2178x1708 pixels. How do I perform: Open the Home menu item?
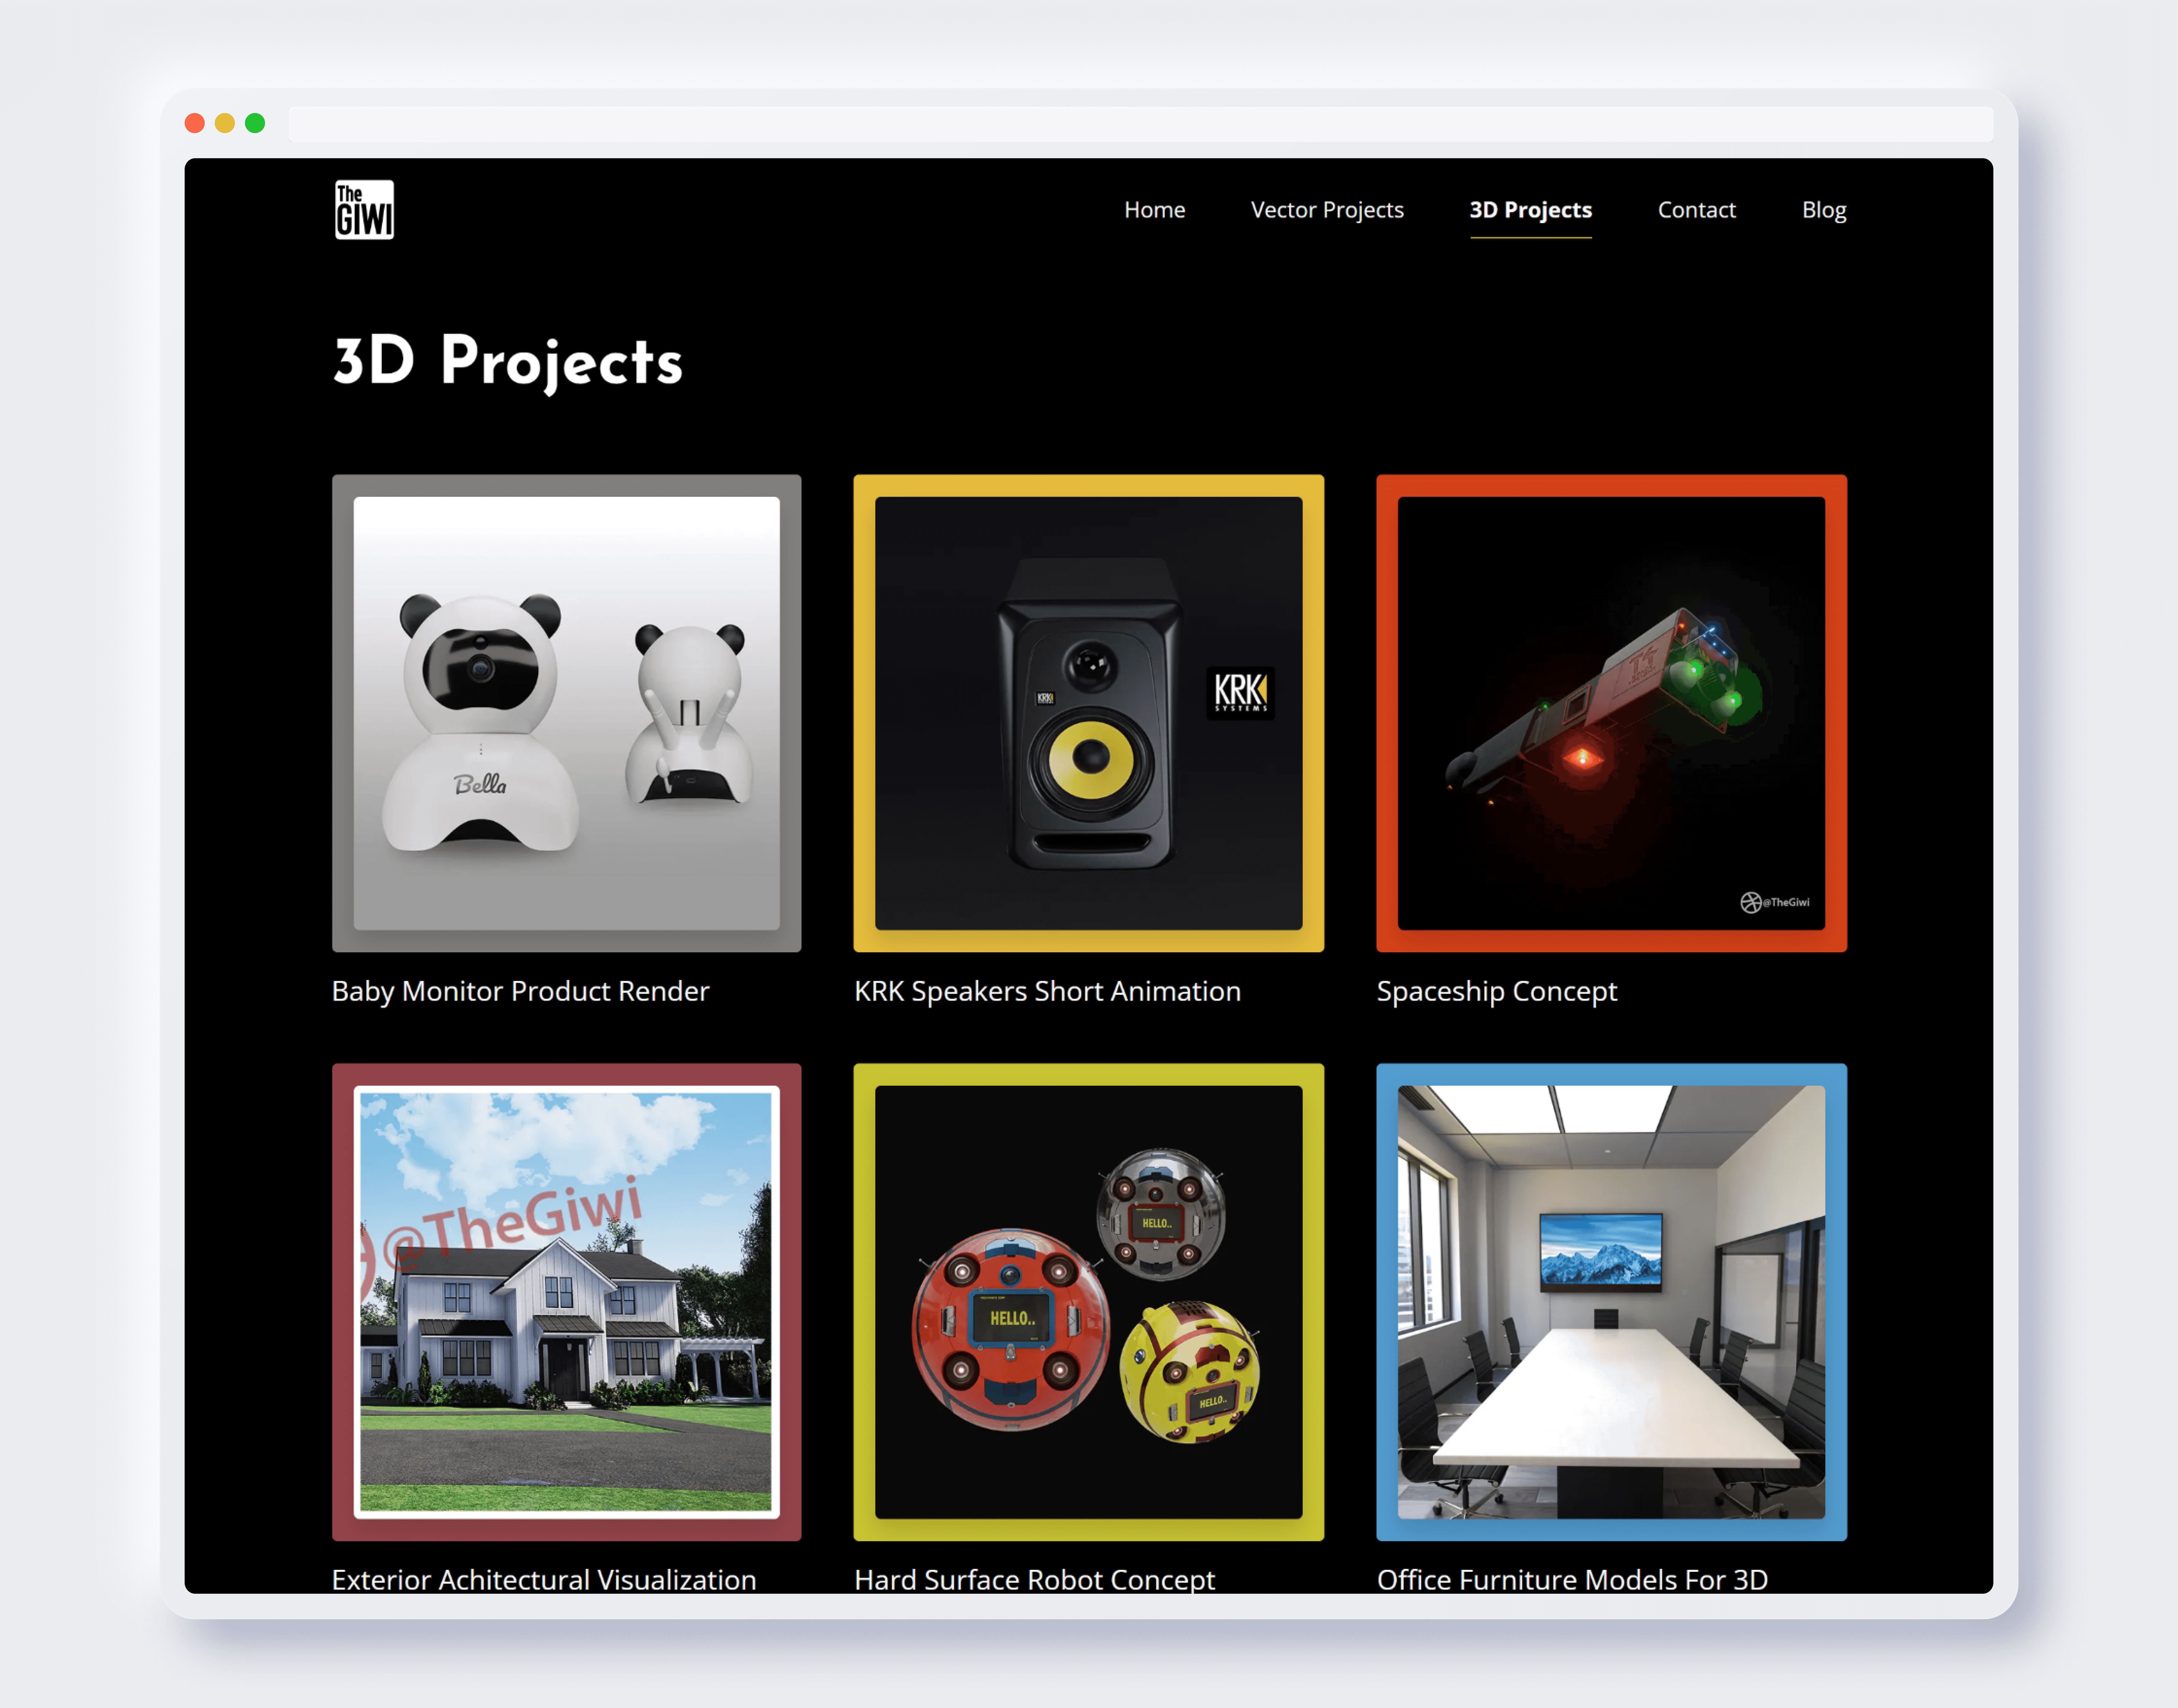1154,210
